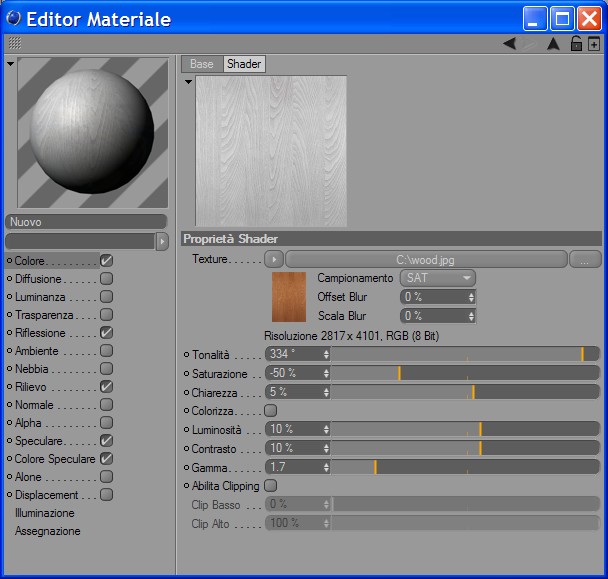The width and height of the screenshot is (608, 579).
Task: Click the up arrow navigation icon
Action: (x=553, y=44)
